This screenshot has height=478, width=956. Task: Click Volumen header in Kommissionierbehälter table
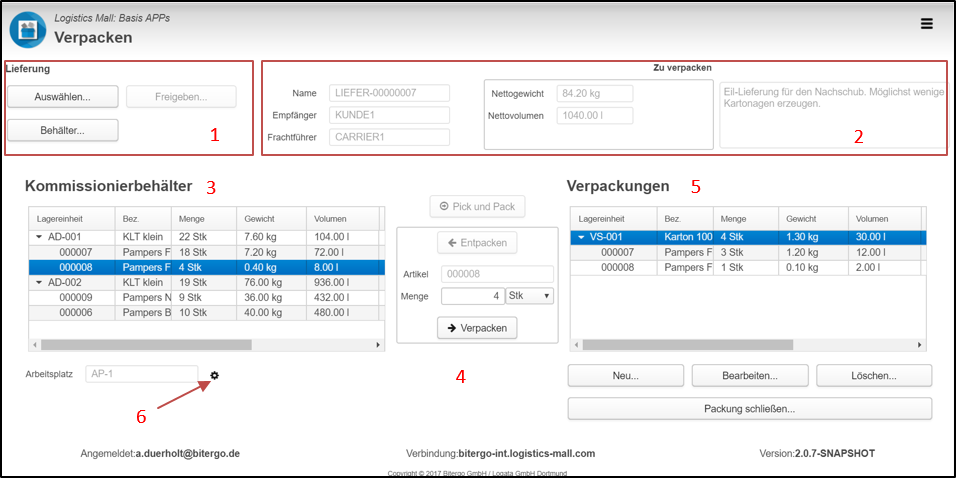(343, 218)
